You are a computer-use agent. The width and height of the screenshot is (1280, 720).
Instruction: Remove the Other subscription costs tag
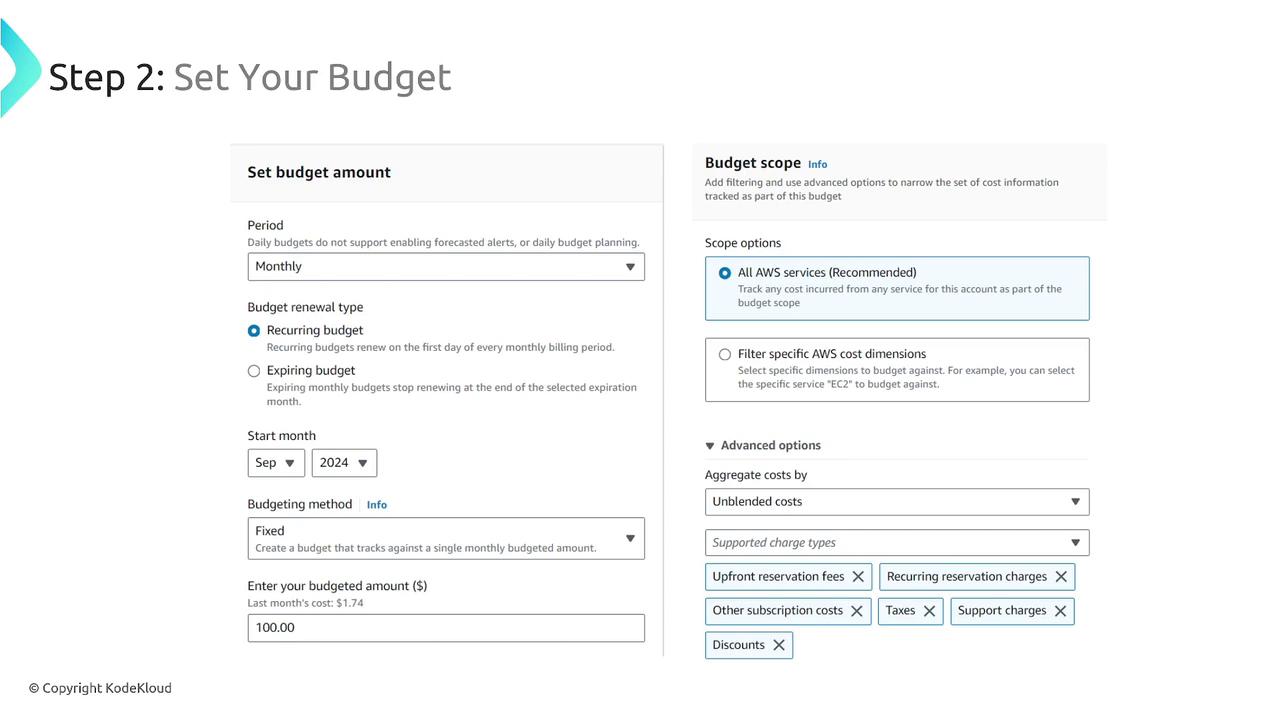click(857, 611)
